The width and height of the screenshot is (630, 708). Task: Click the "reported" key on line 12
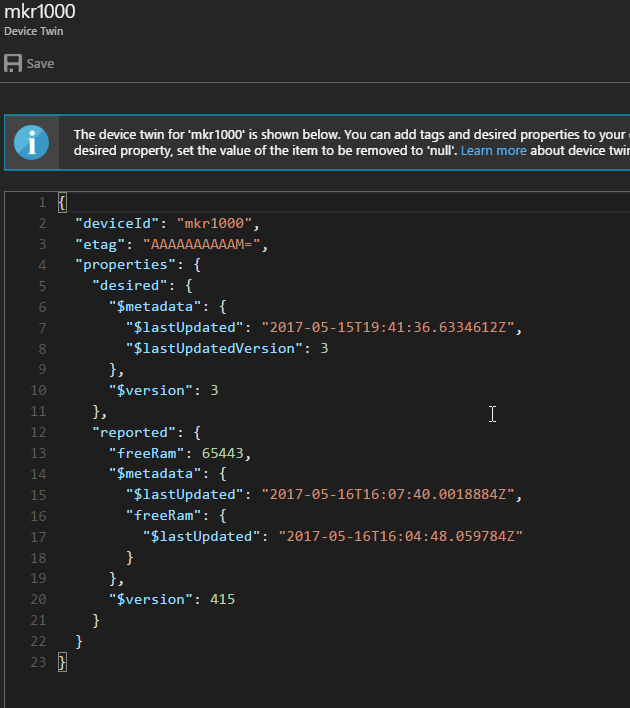[x=135, y=432]
